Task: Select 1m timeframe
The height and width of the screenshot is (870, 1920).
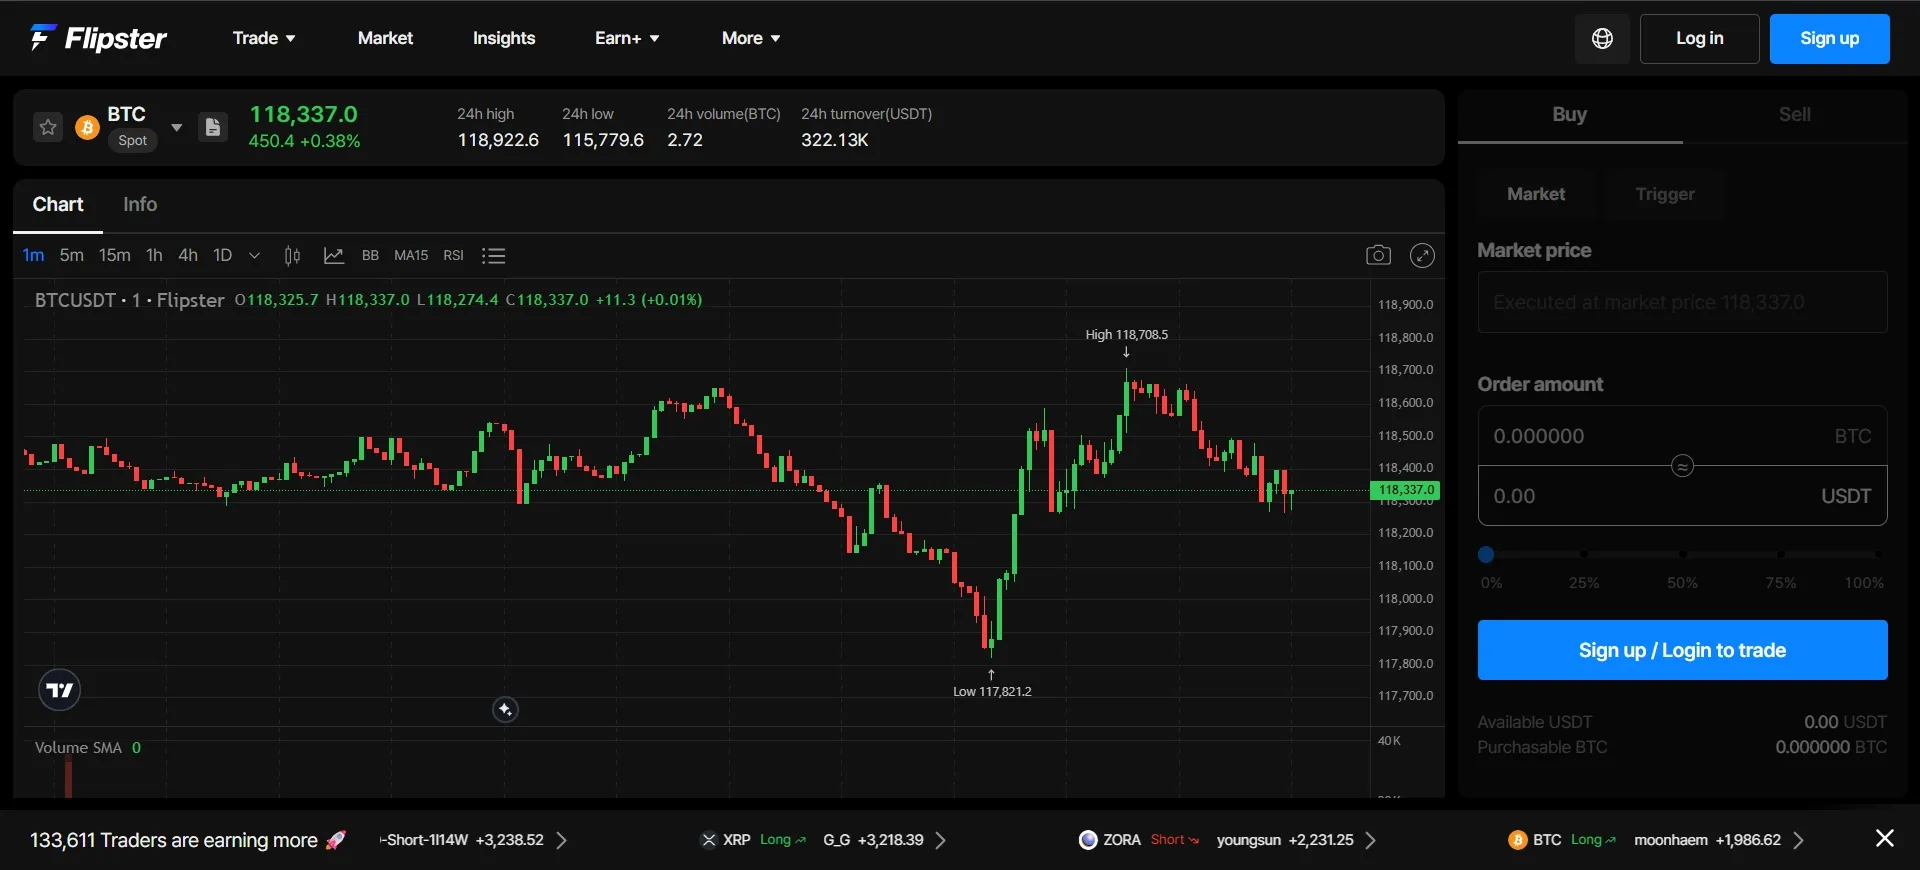Action: (33, 255)
